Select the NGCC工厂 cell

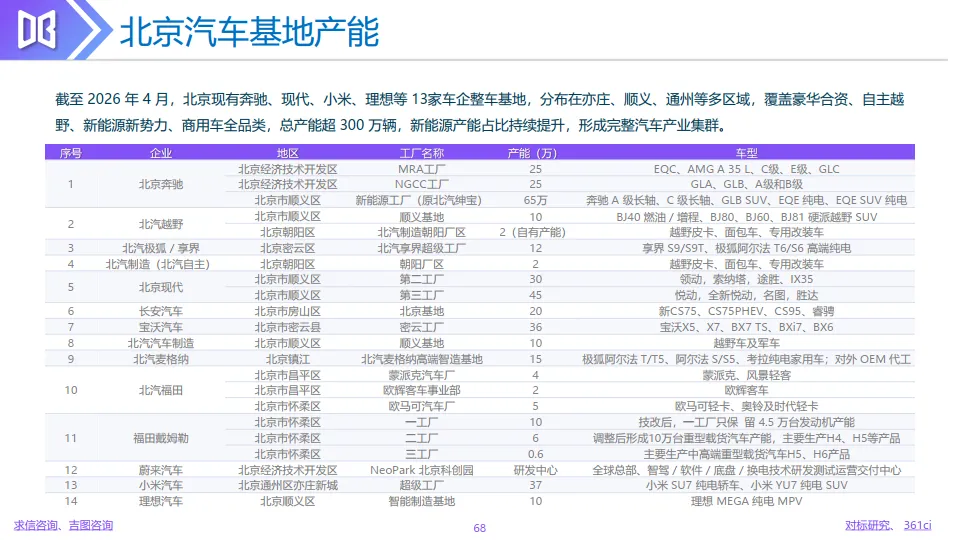421,184
